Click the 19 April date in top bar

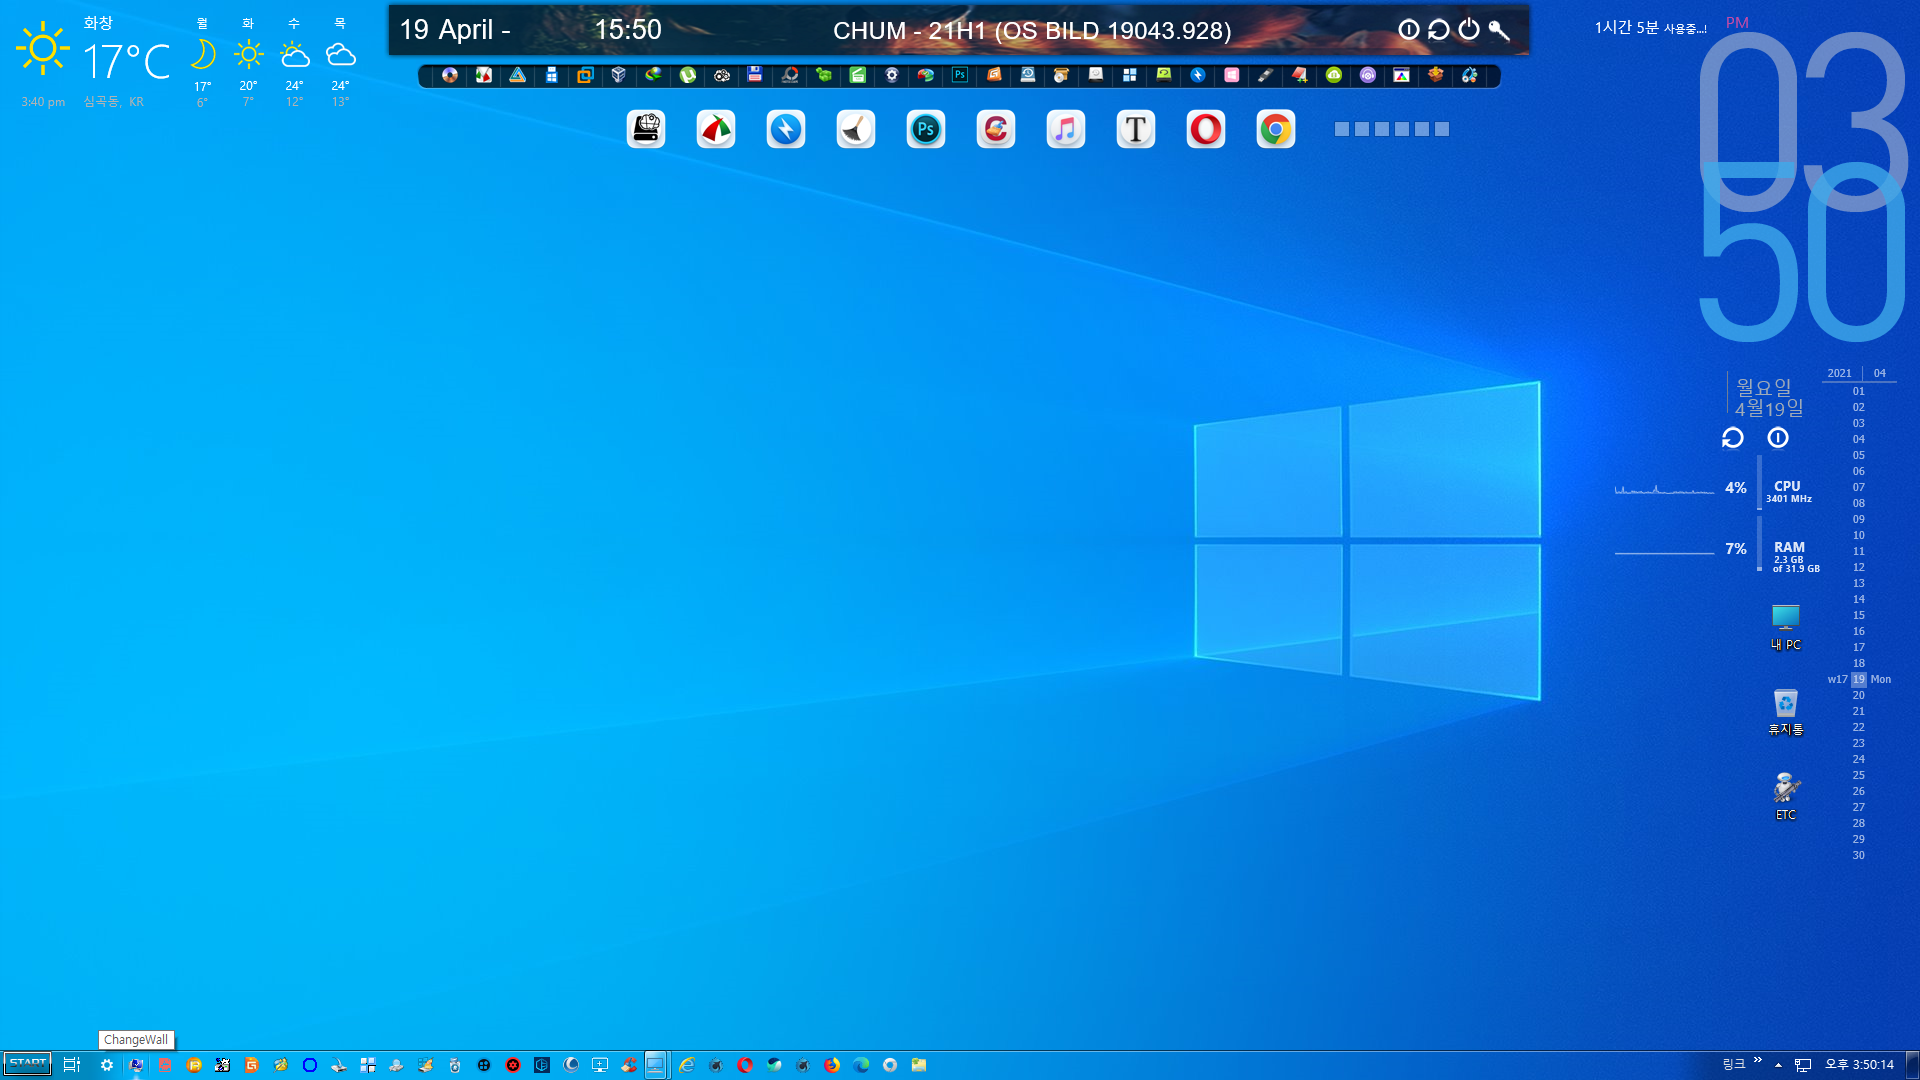(x=455, y=30)
